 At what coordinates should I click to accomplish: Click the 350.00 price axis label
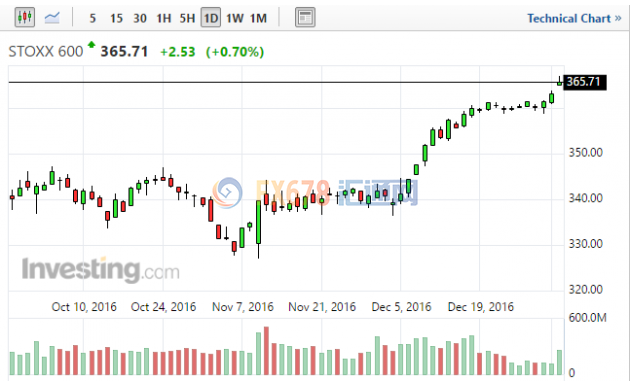point(586,153)
